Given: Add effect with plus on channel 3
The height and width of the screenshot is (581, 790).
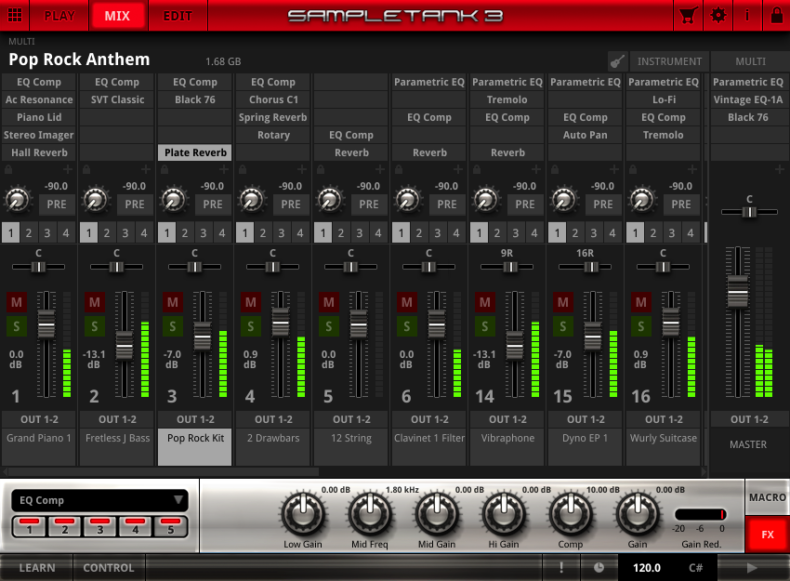Looking at the screenshot, I should (224, 169).
